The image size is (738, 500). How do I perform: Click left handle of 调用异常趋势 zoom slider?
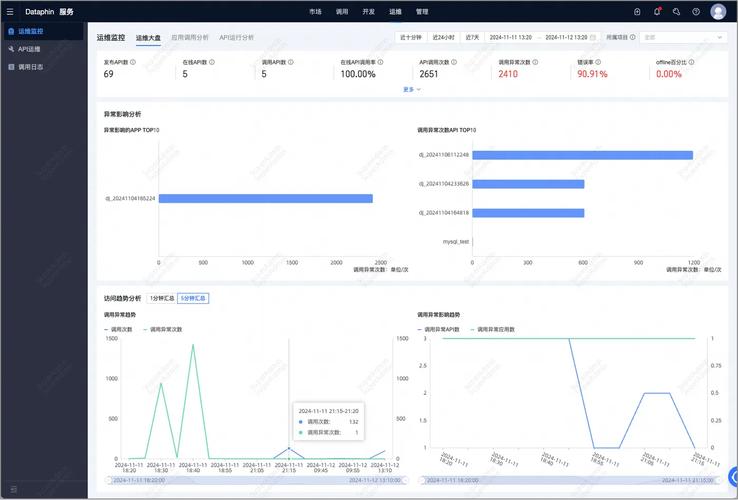[x=108, y=480]
